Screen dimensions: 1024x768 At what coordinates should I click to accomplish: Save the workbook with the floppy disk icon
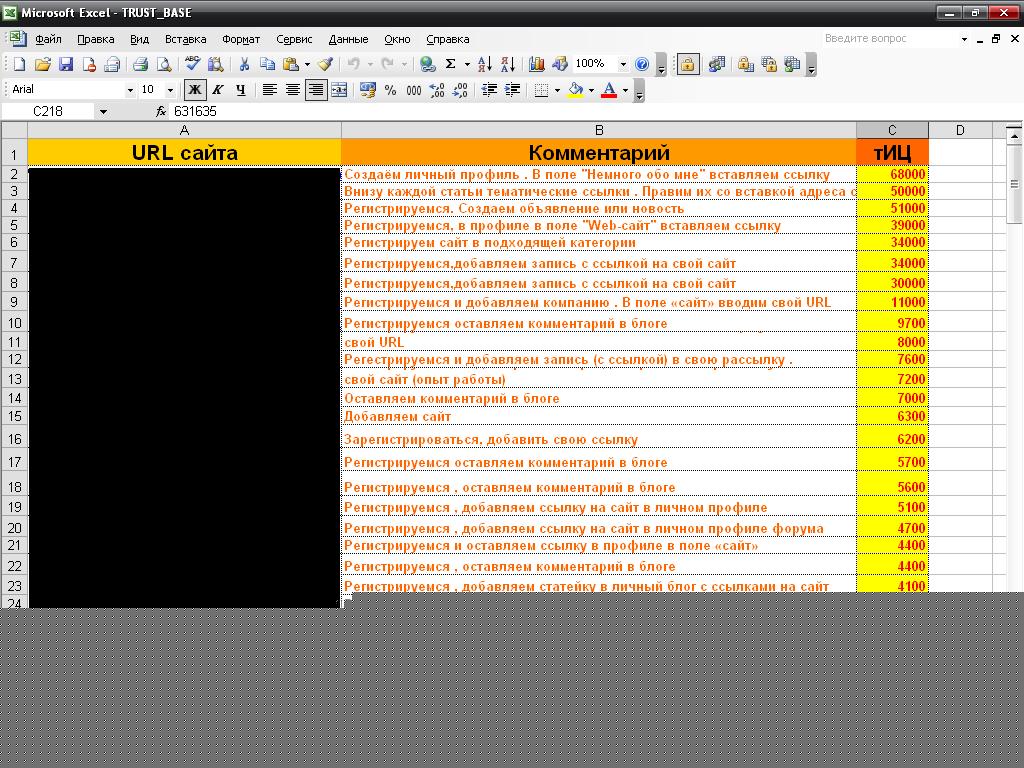[x=66, y=64]
